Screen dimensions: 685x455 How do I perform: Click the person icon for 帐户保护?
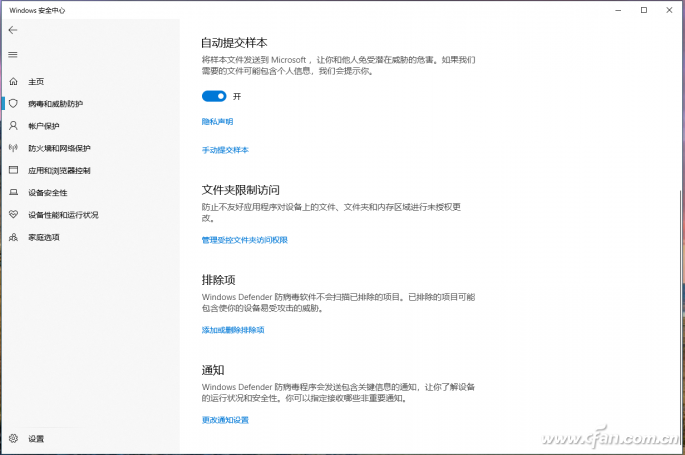(14, 126)
